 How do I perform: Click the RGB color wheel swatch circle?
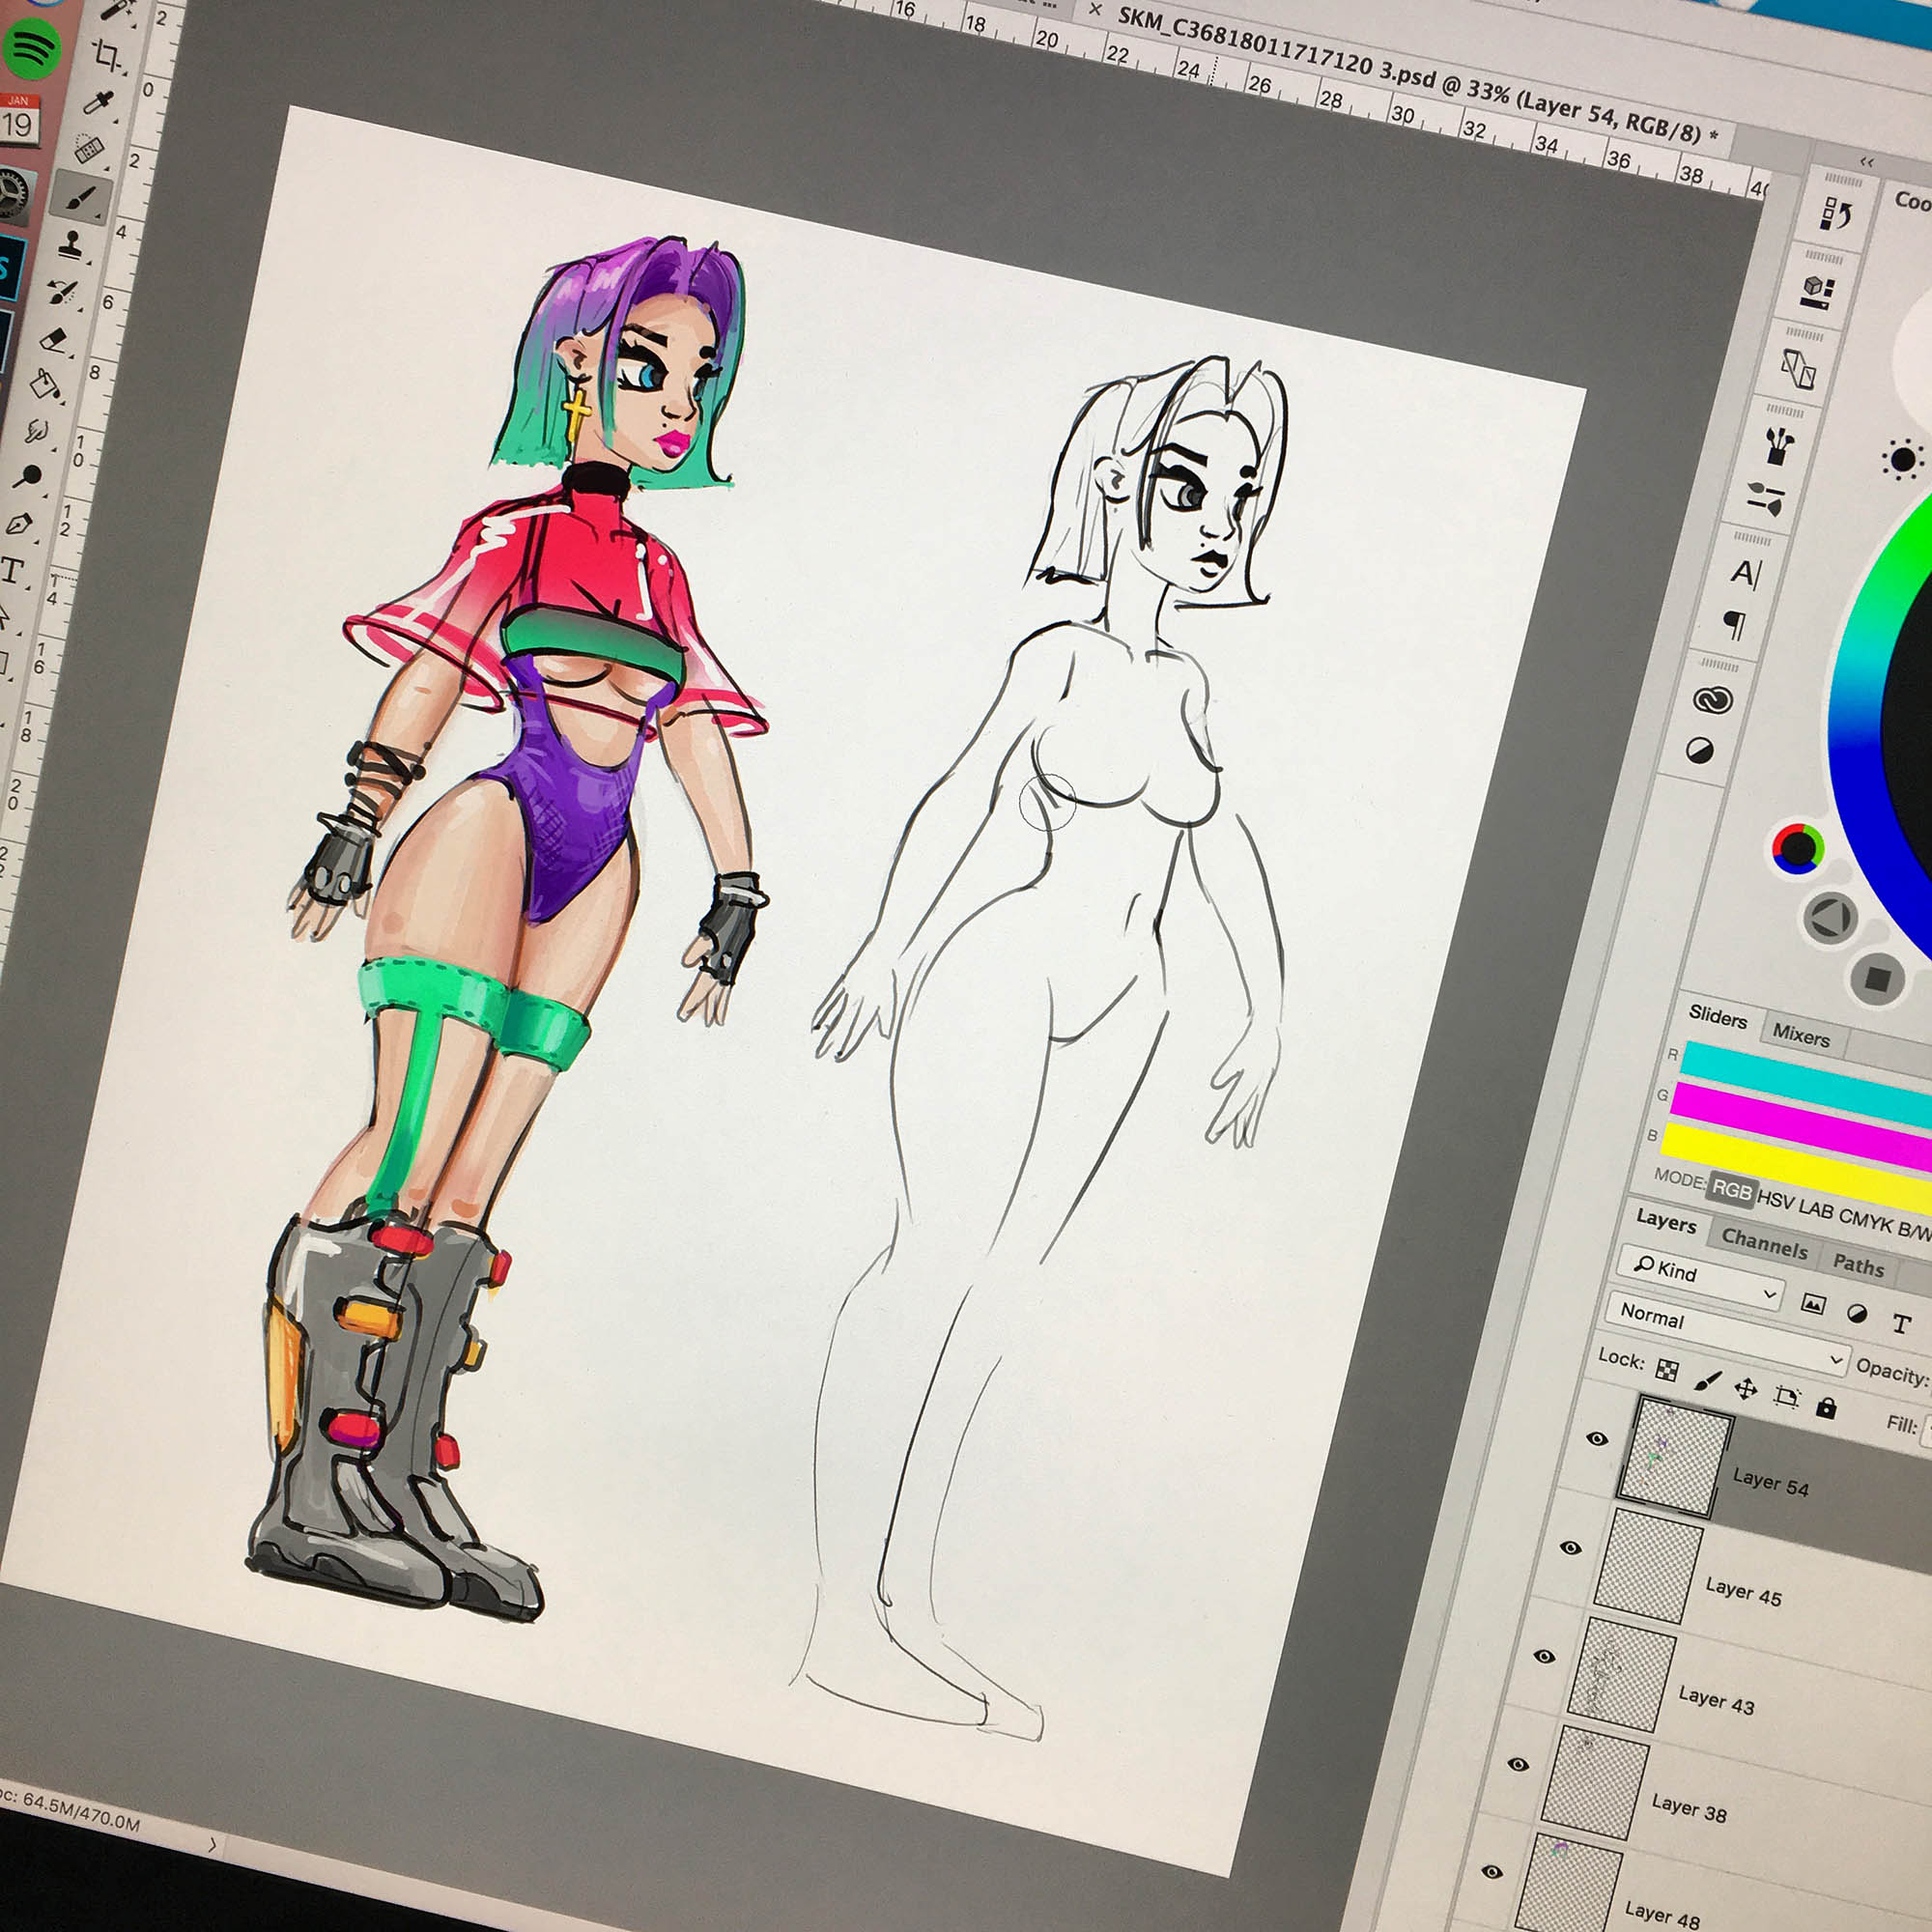[1798, 848]
